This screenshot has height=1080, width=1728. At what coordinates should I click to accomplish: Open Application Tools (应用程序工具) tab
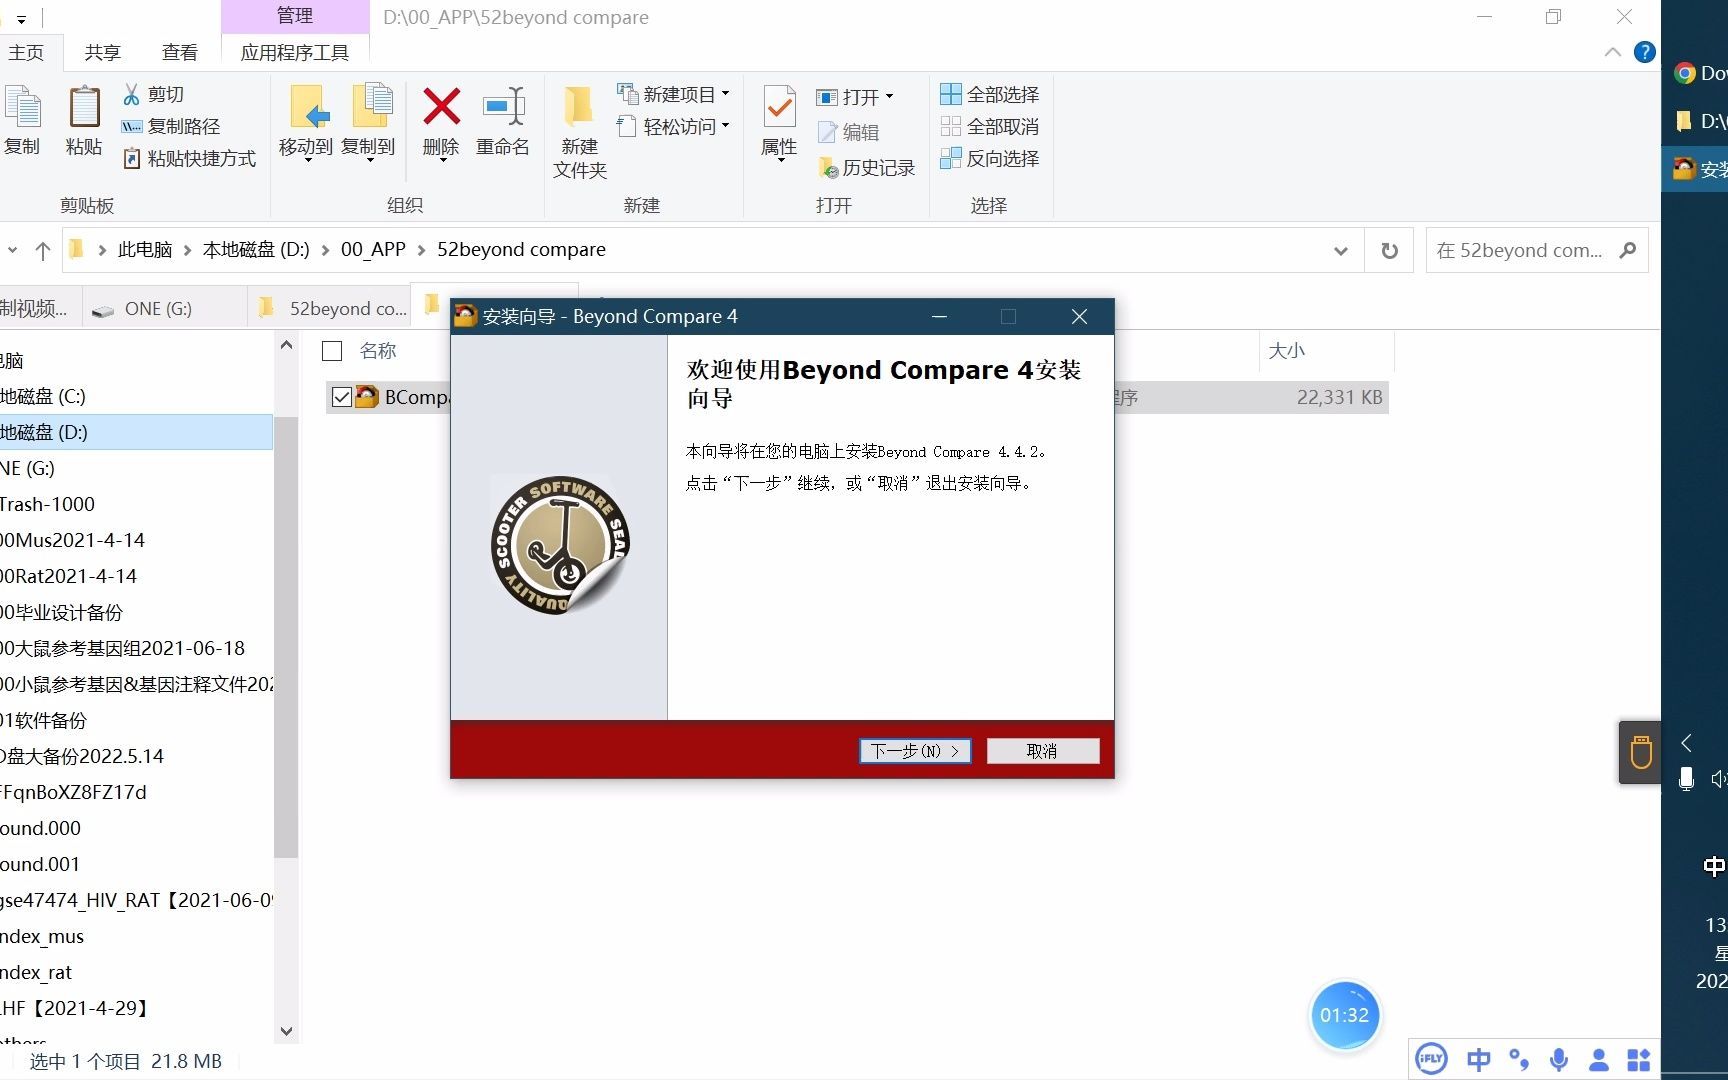pyautogui.click(x=295, y=52)
